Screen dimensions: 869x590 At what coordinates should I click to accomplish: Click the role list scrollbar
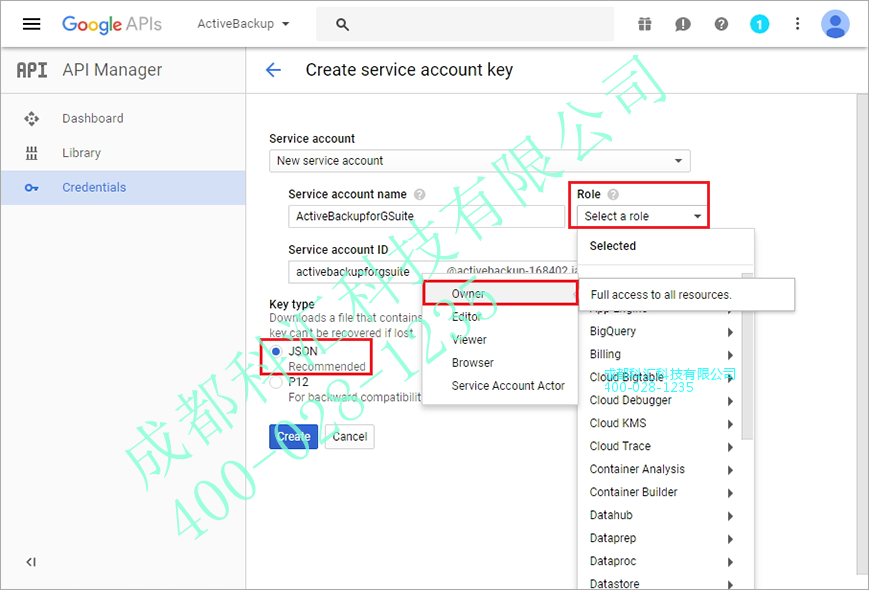click(747, 374)
